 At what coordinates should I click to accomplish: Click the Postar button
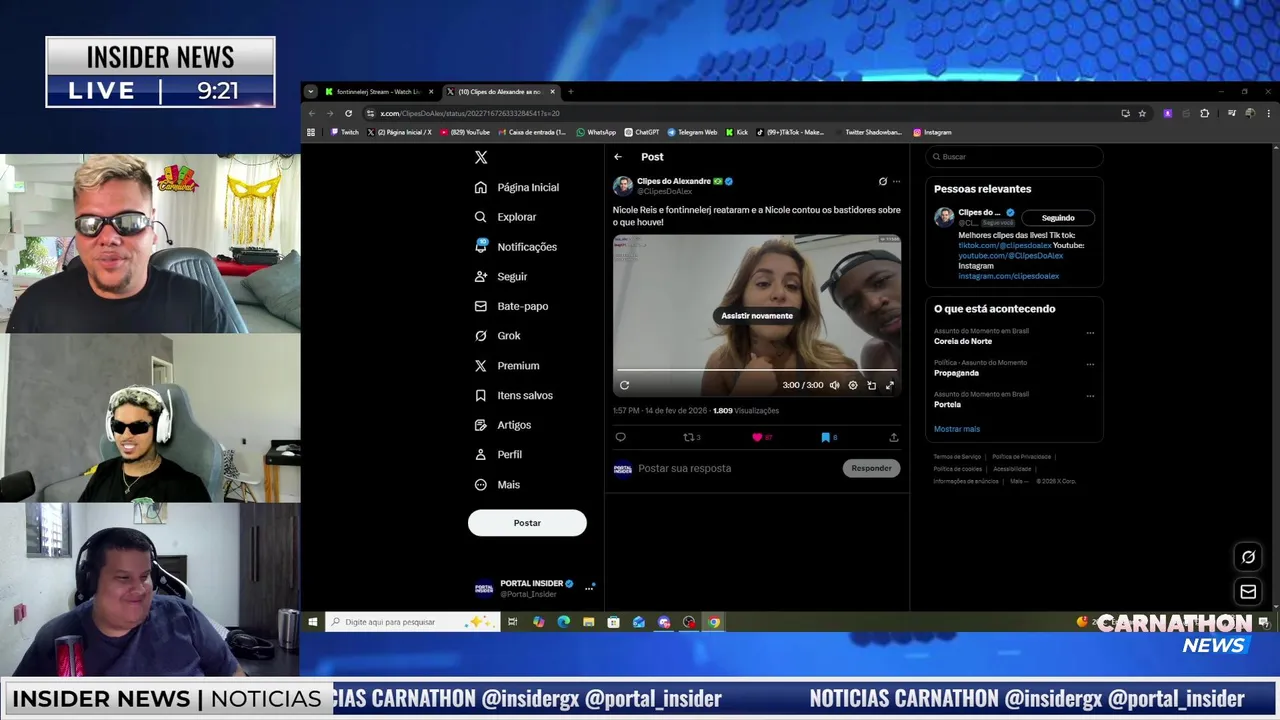(527, 523)
